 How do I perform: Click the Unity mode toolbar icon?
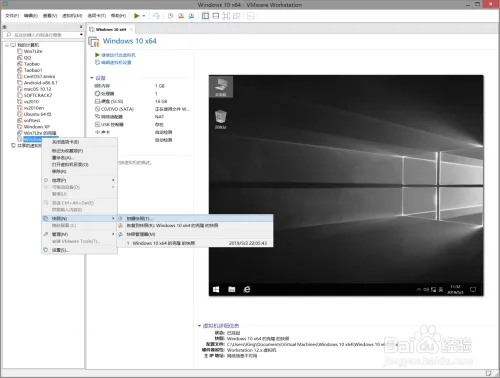237,16
